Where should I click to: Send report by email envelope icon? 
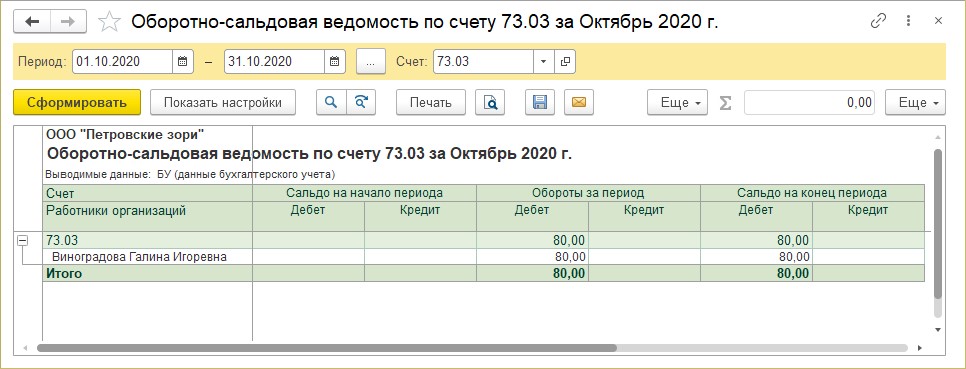point(578,102)
